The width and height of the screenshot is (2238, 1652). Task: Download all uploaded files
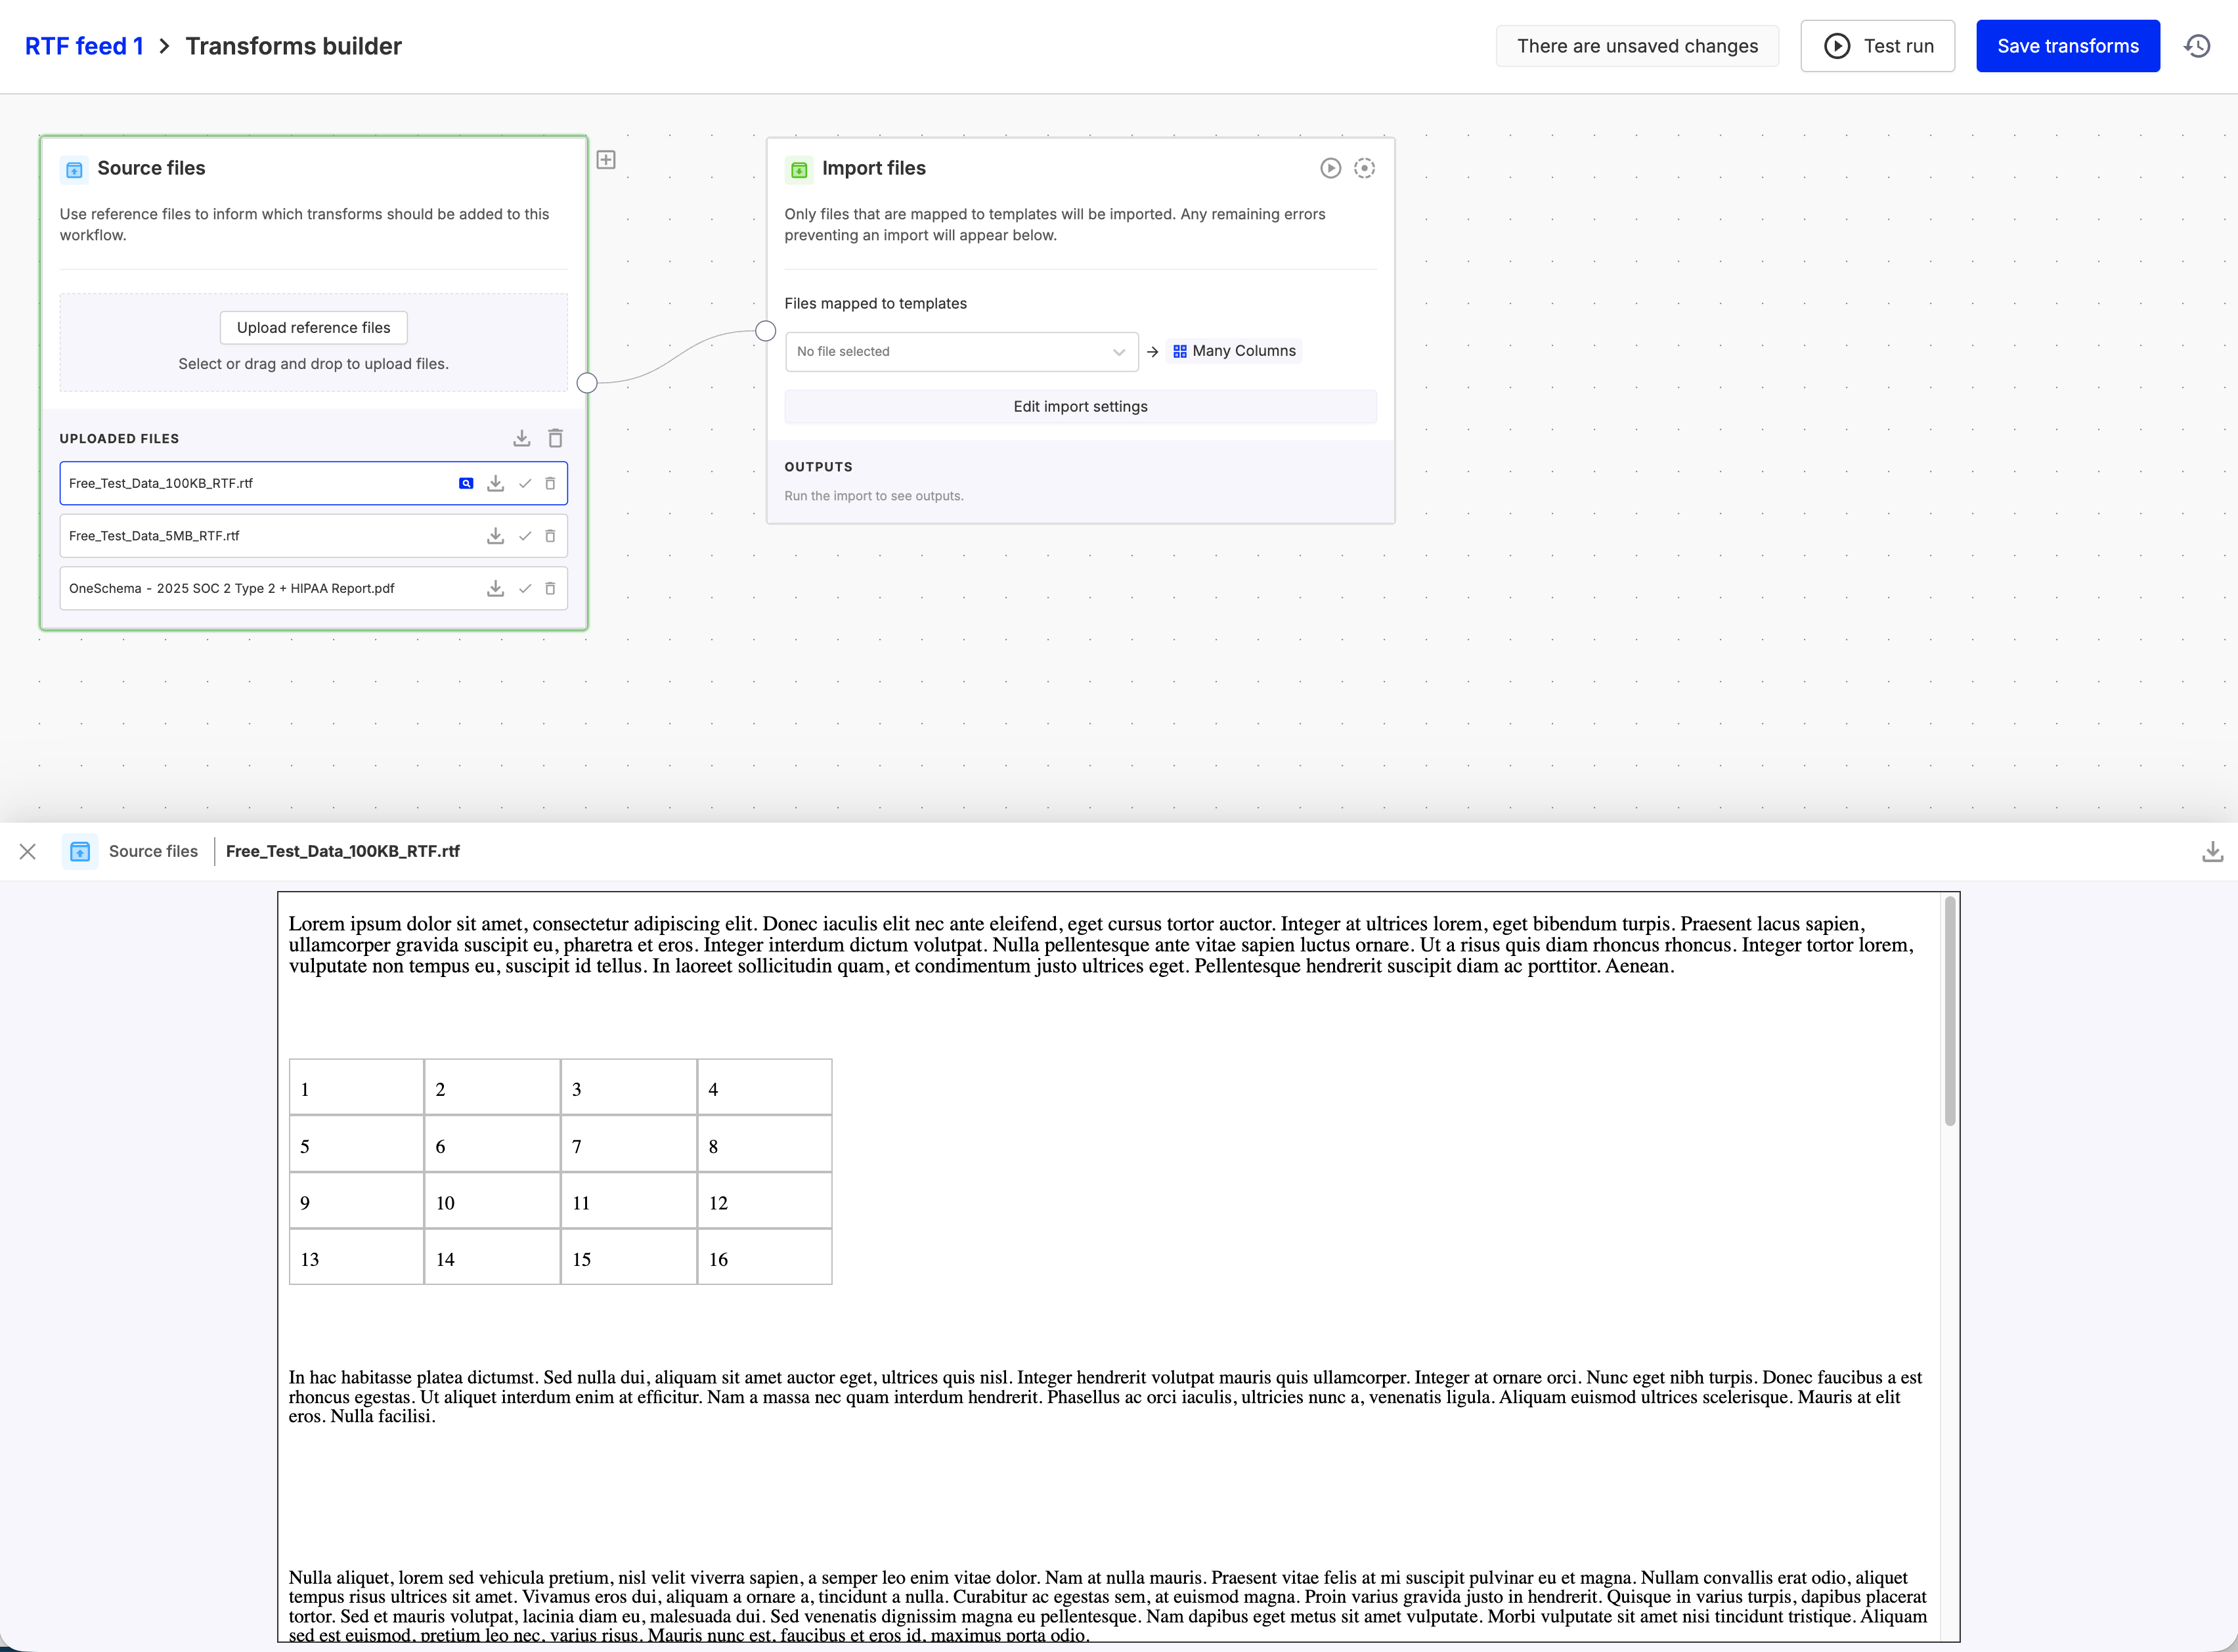[521, 438]
